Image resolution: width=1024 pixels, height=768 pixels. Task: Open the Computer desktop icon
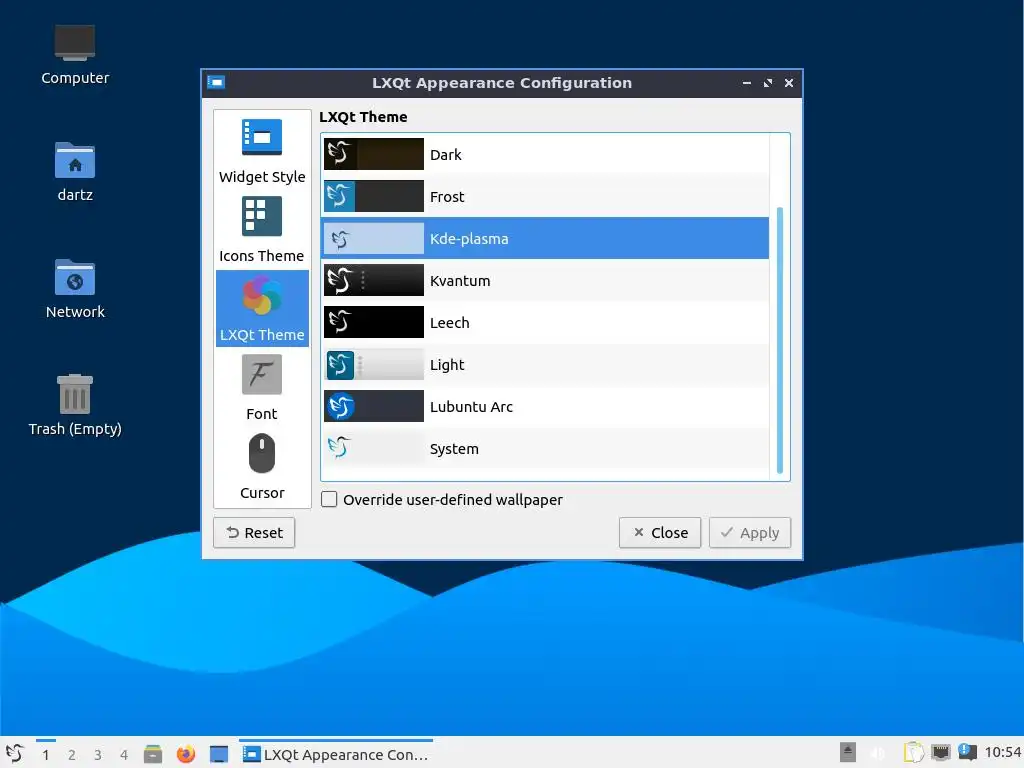coord(75,55)
